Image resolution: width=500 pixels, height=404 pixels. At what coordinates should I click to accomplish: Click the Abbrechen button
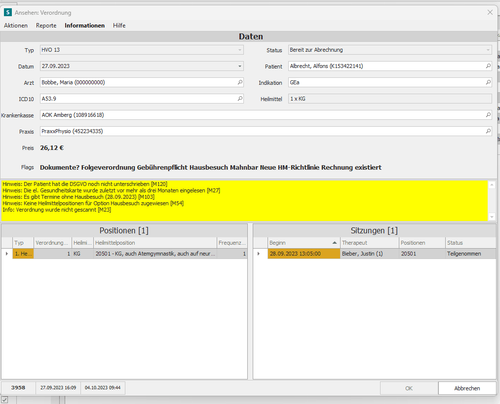(467, 388)
